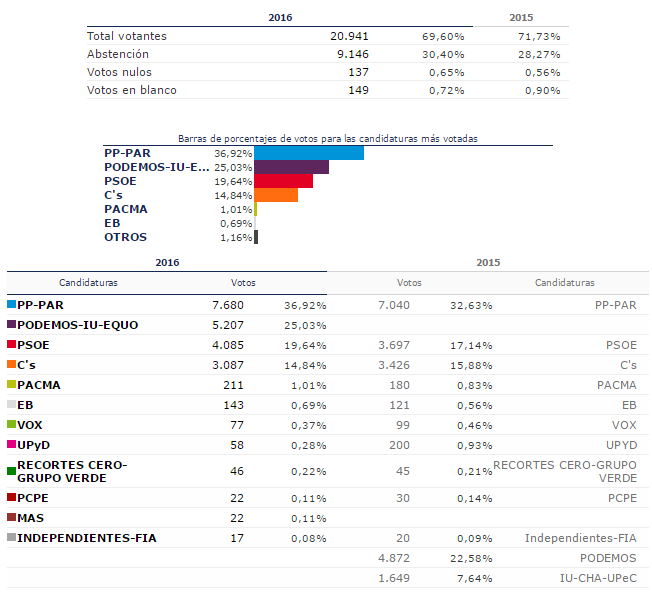Image resolution: width=652 pixels, height=601 pixels.
Task: Click the orange C's color swatch
Action: coord(11,364)
